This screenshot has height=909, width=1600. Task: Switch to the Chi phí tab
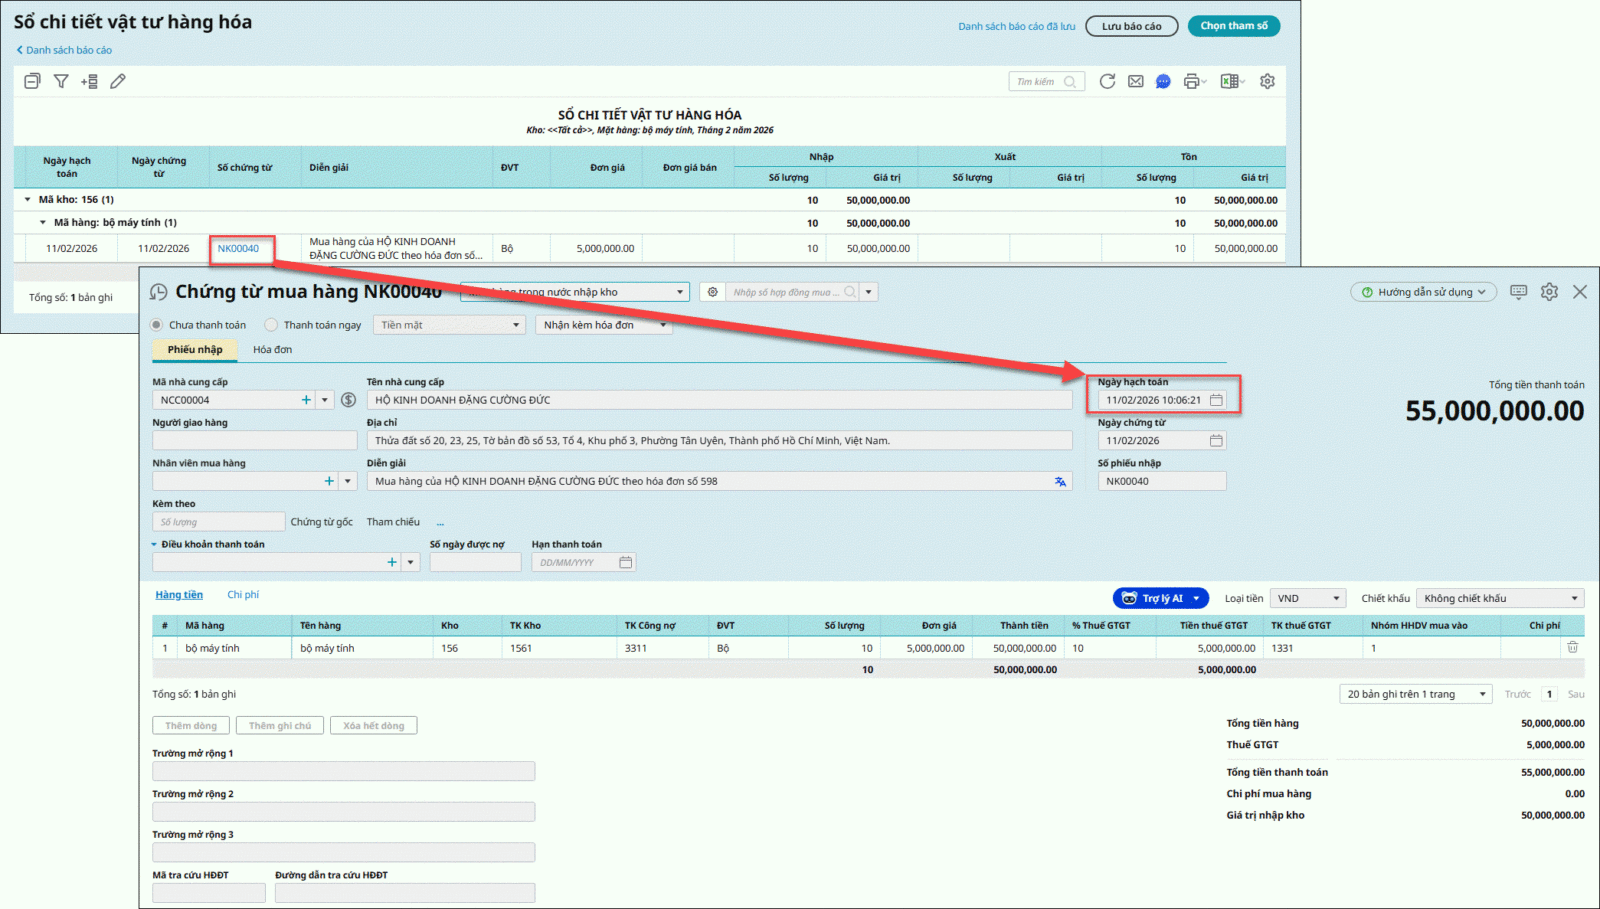[242, 595]
